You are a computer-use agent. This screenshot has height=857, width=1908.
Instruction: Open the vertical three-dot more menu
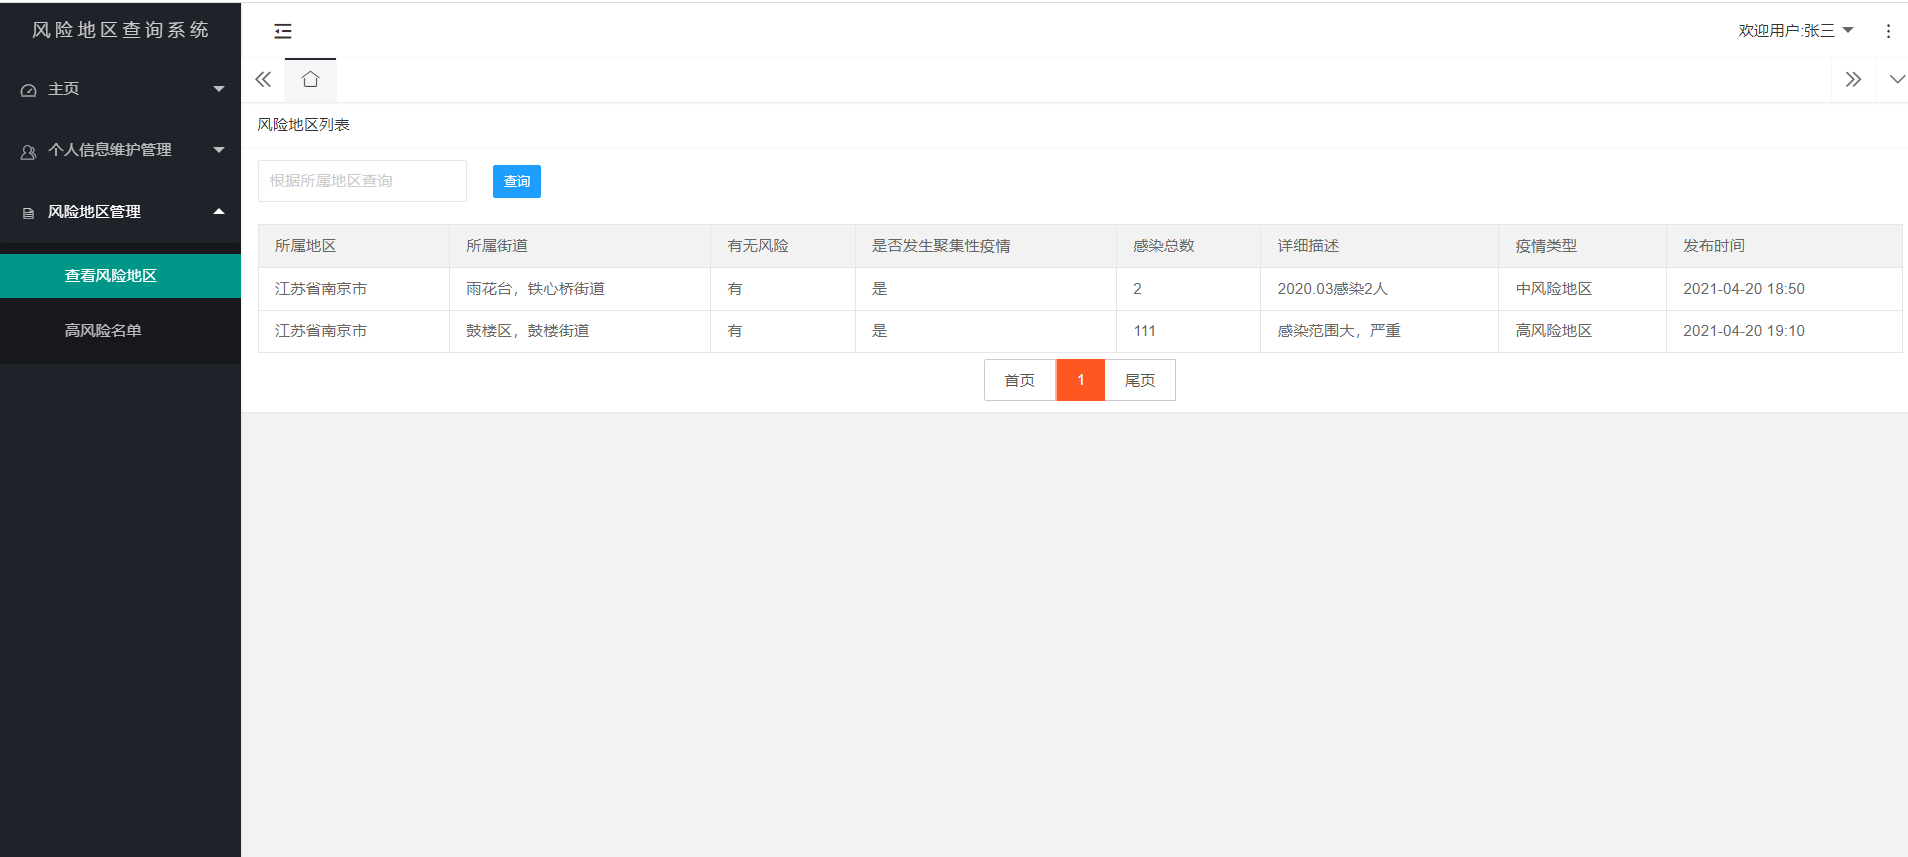pyautogui.click(x=1888, y=31)
